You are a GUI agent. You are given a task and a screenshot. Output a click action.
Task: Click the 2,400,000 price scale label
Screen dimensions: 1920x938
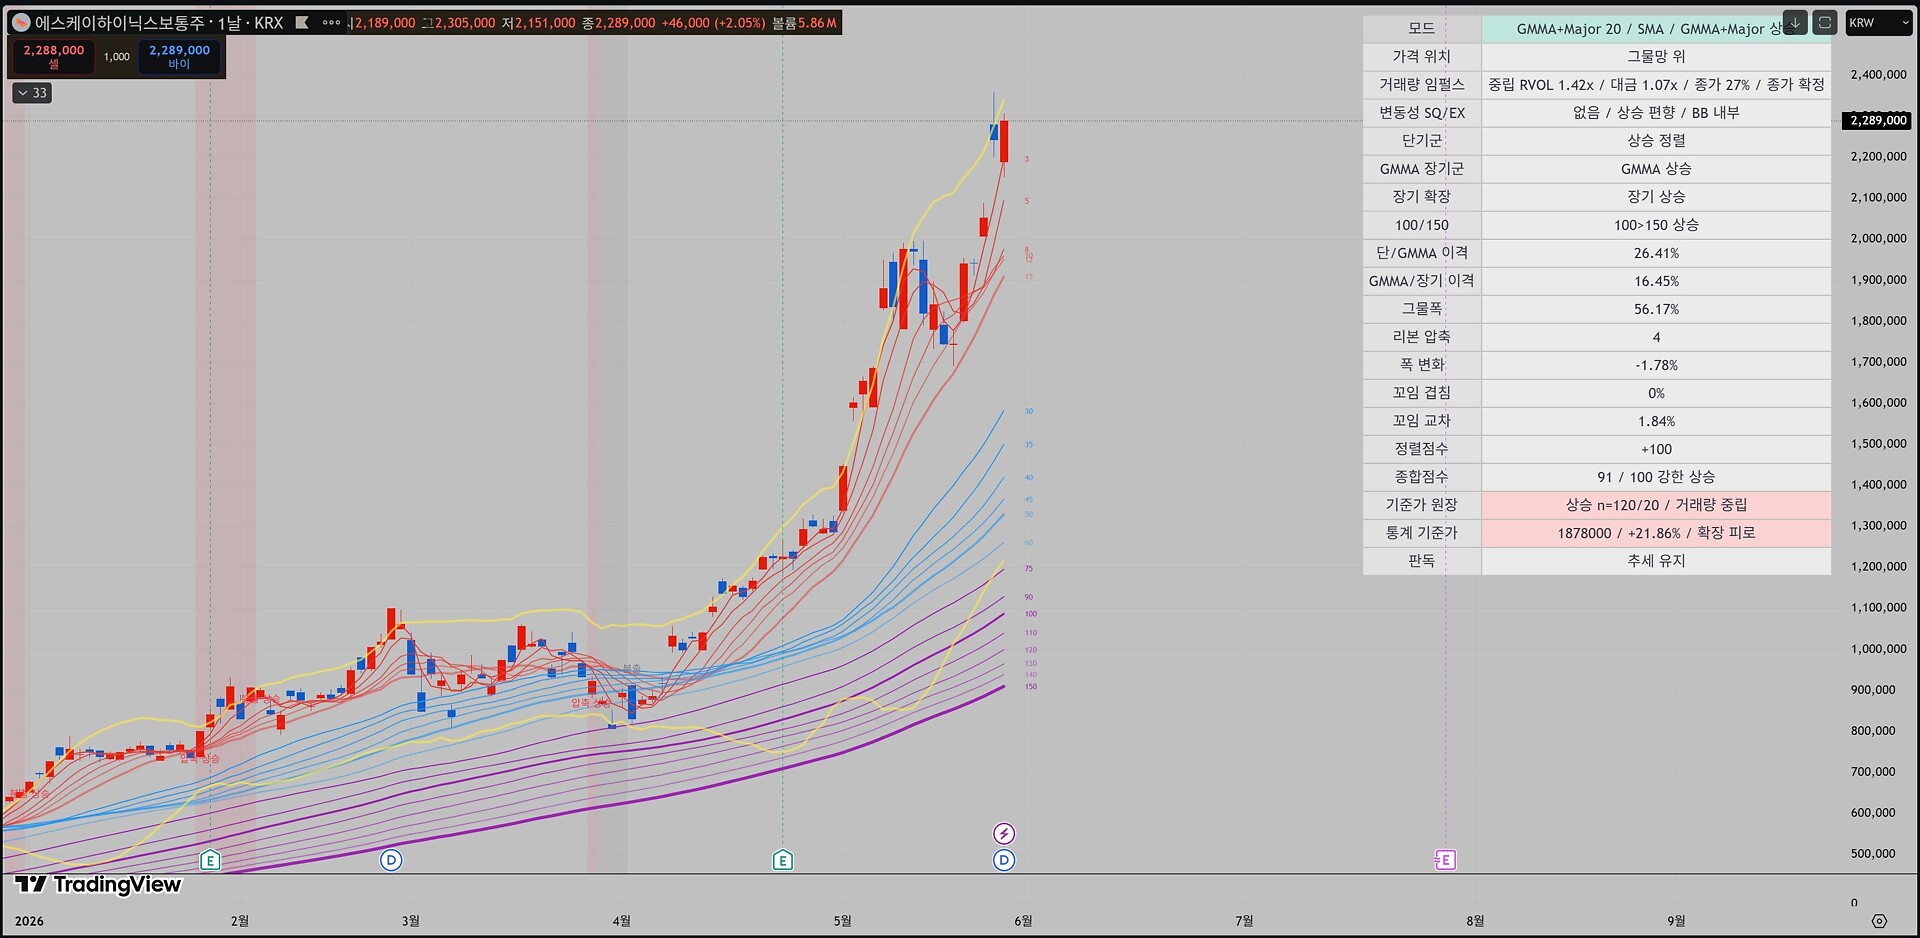tap(1878, 75)
